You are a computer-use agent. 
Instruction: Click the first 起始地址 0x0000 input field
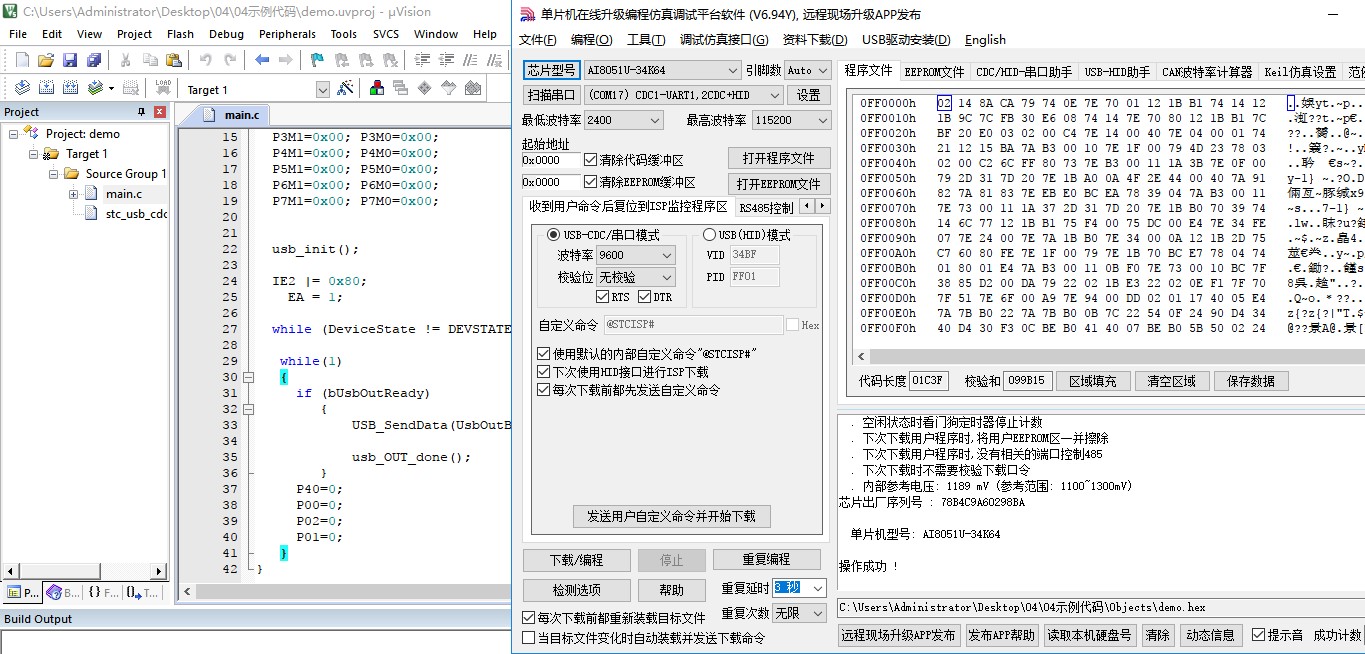550,160
